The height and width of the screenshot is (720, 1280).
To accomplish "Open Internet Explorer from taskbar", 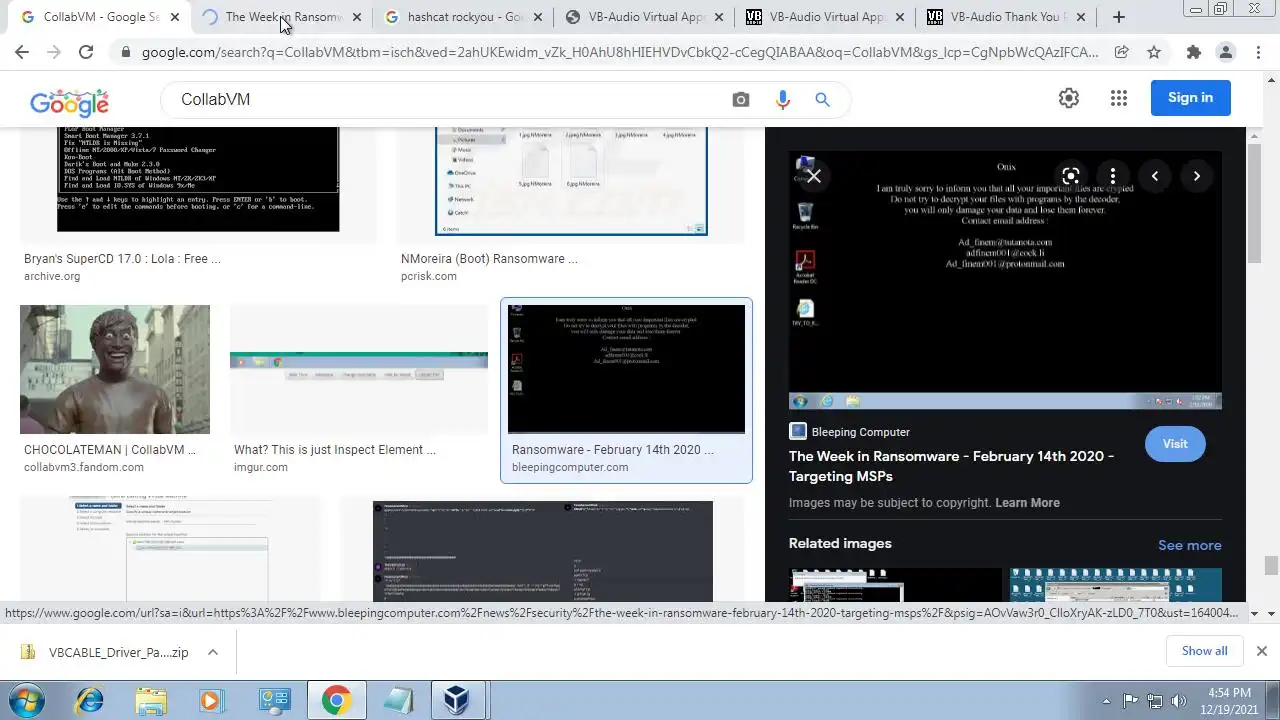I will pos(91,700).
